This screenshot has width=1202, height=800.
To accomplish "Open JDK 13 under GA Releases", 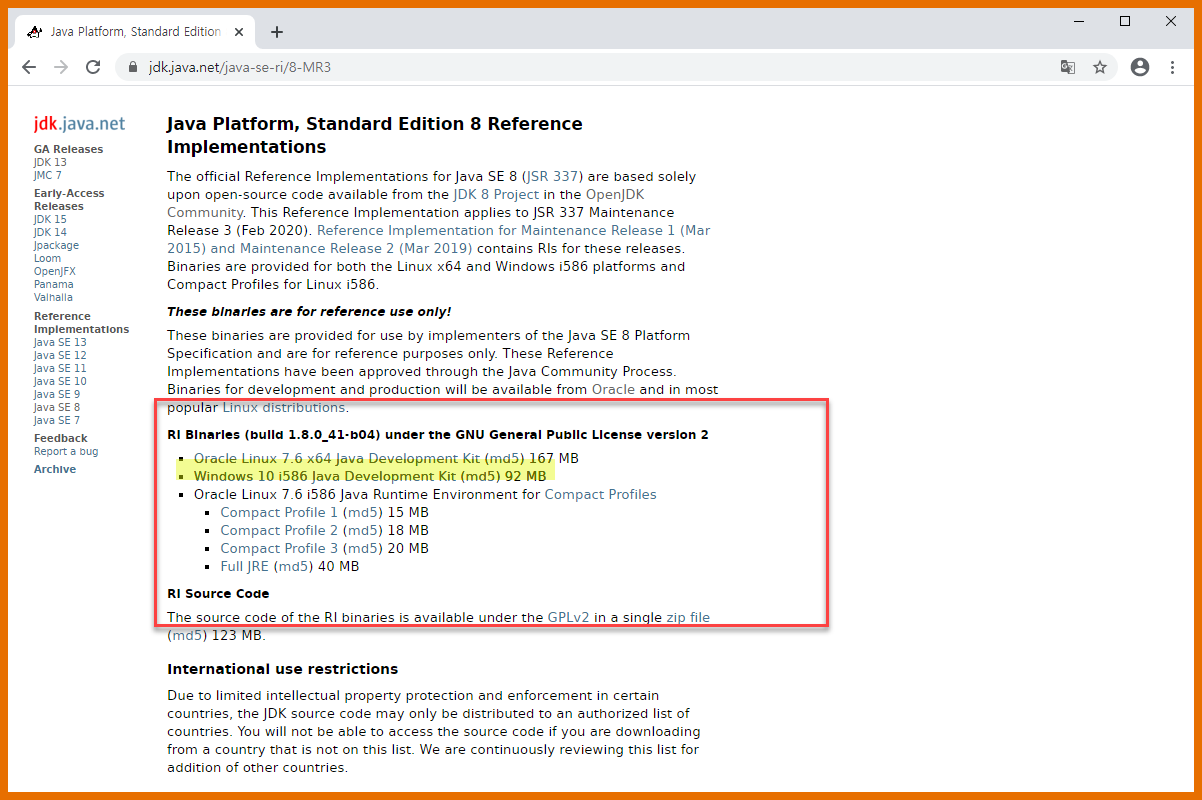I will (50, 162).
